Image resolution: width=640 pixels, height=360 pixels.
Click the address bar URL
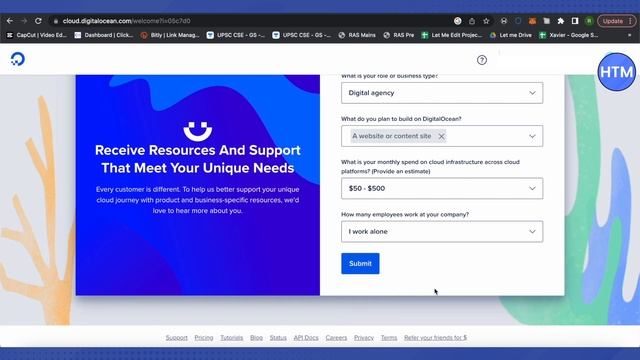(x=127, y=21)
